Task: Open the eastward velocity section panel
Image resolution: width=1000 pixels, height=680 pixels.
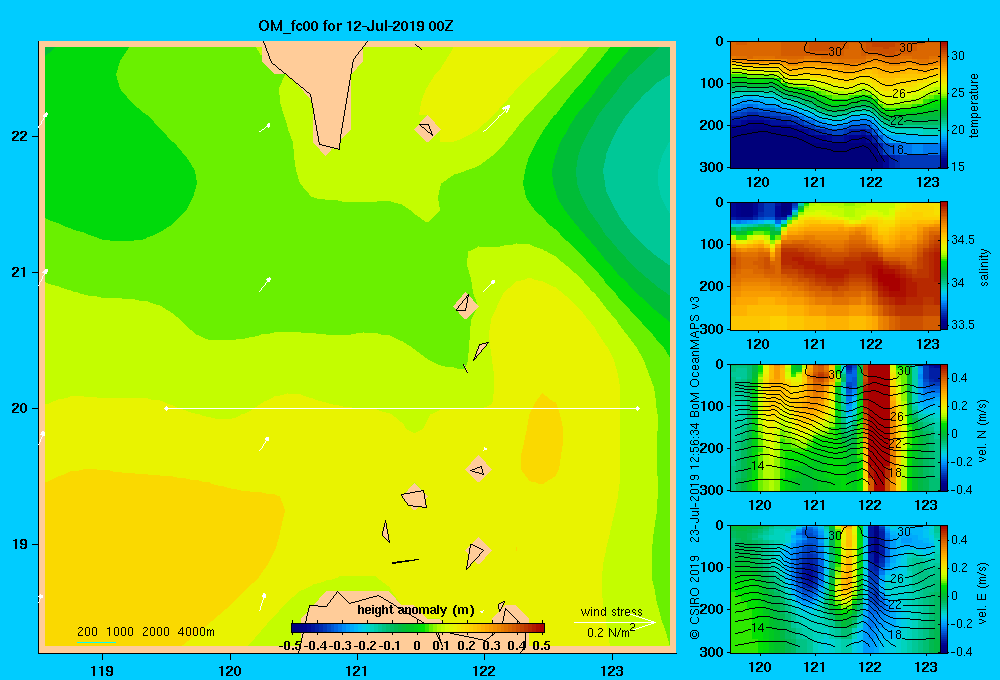Action: (834, 589)
